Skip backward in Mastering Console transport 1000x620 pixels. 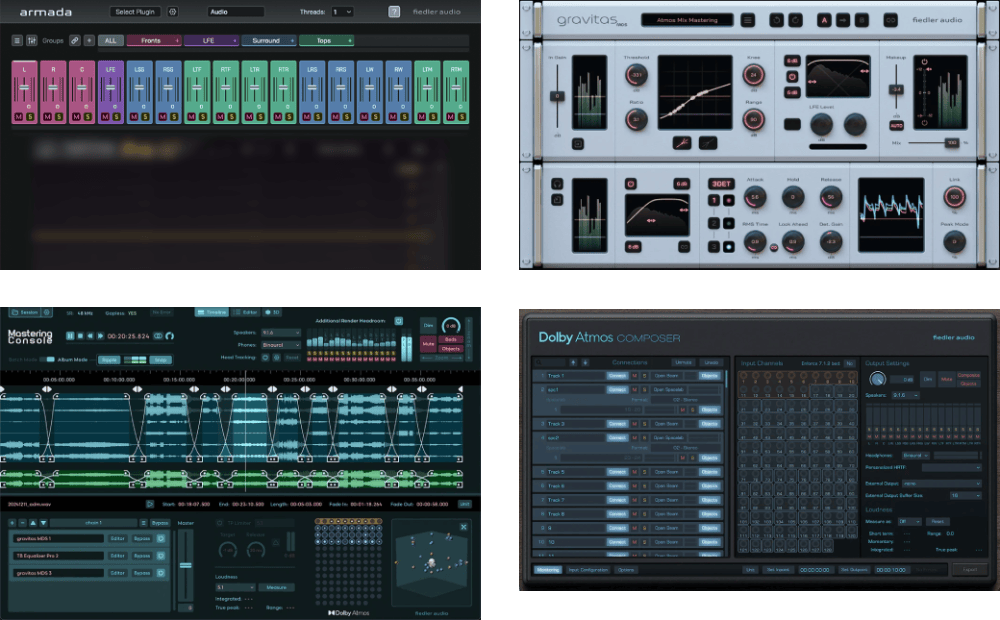click(90, 336)
